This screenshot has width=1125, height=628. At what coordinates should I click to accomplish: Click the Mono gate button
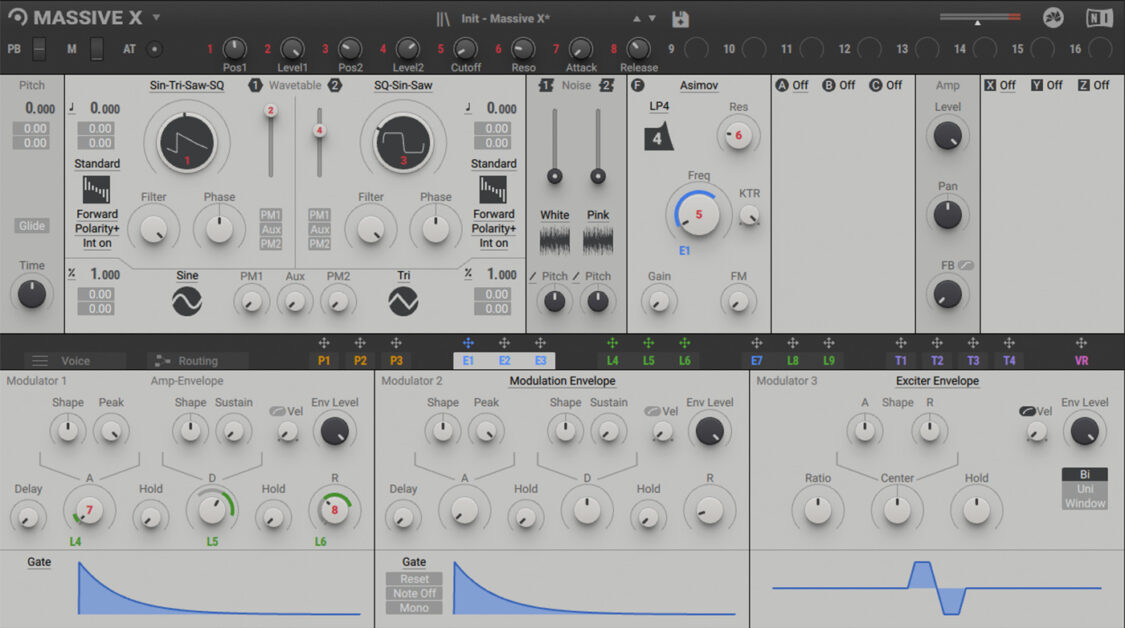(x=413, y=607)
